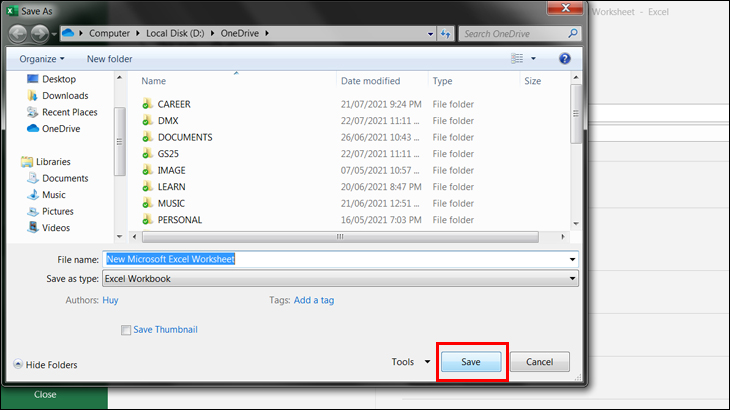730x410 pixels.
Task: Click the file list scroll down arrow
Action: [576, 224]
